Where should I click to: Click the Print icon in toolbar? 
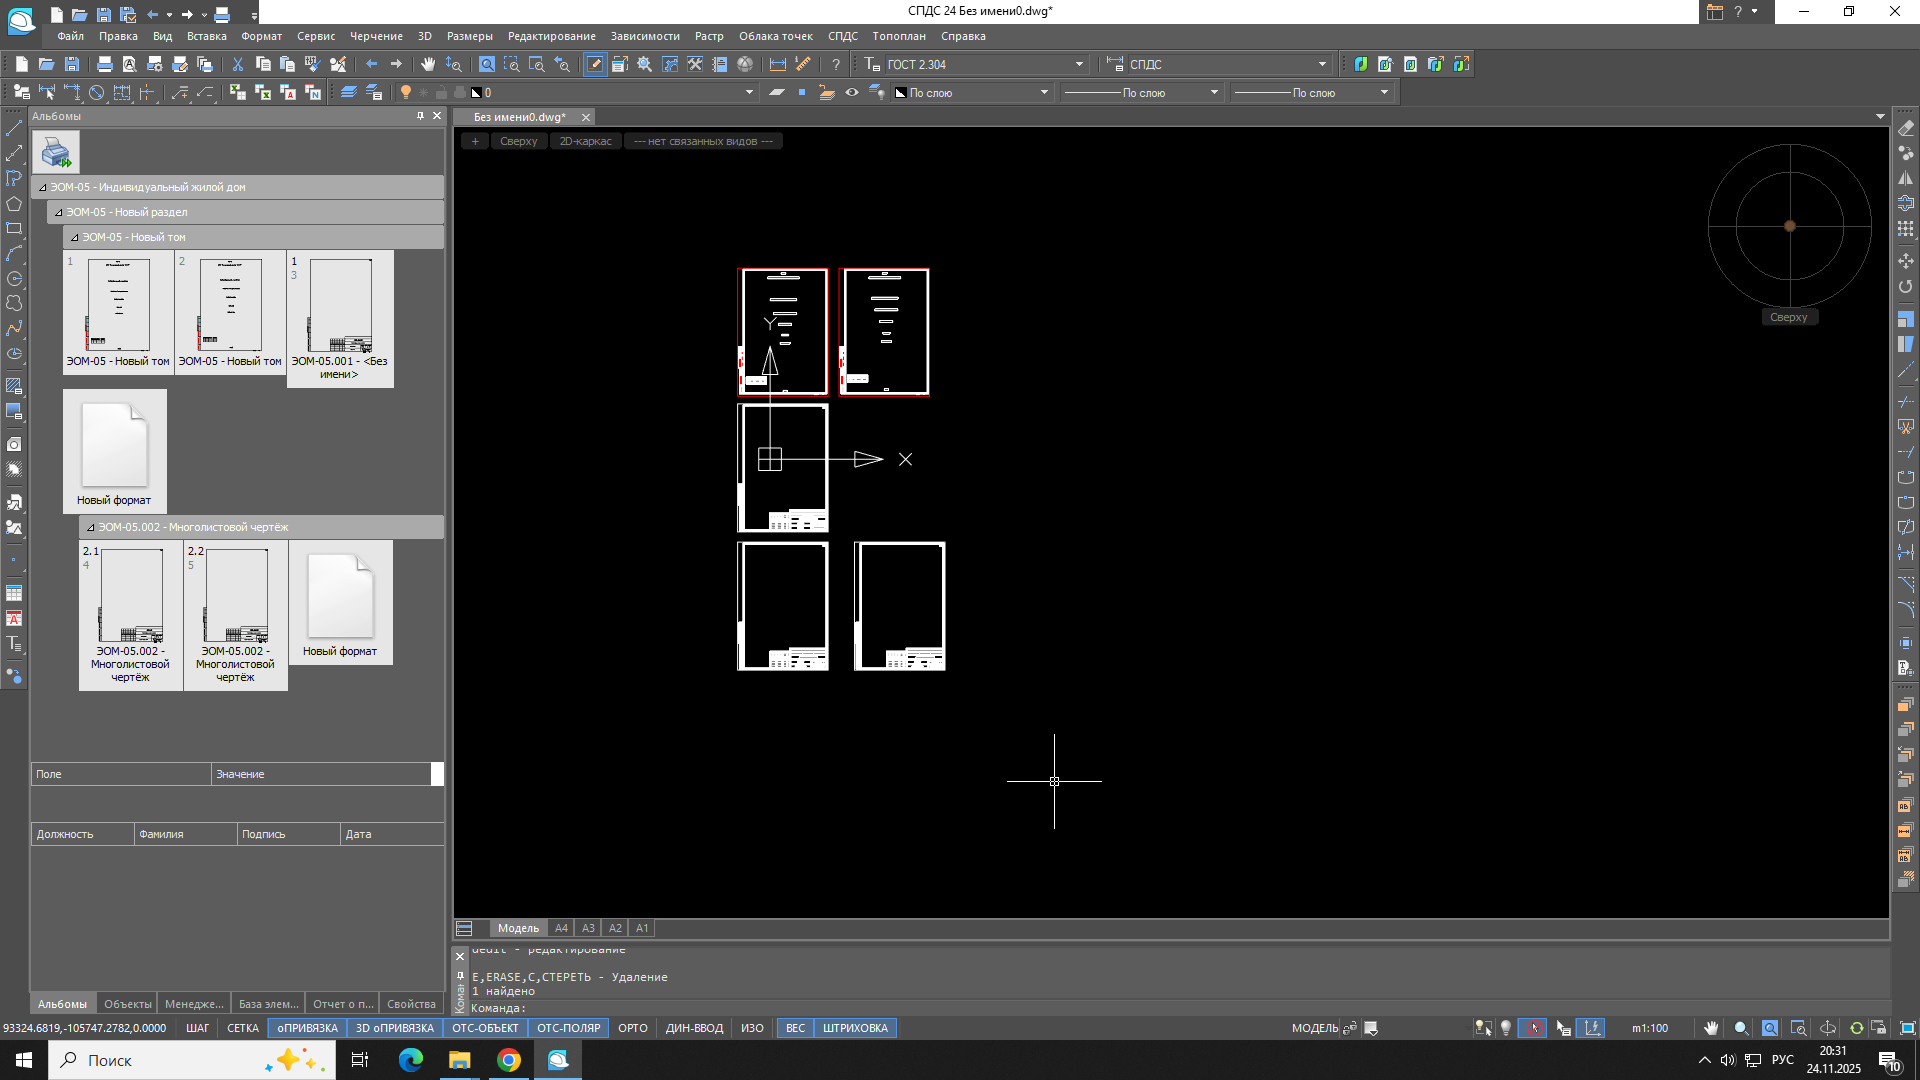point(105,64)
